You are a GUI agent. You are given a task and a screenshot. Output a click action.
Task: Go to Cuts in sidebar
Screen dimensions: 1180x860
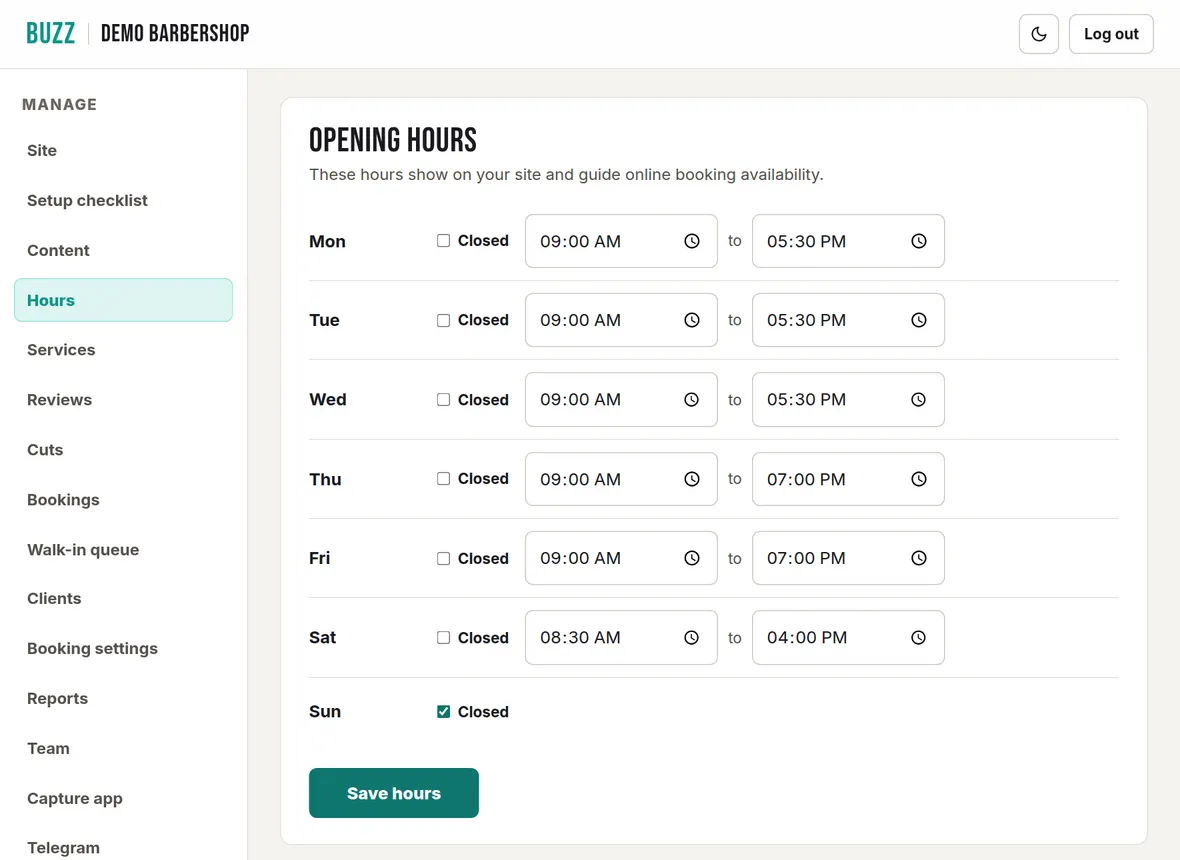point(123,450)
